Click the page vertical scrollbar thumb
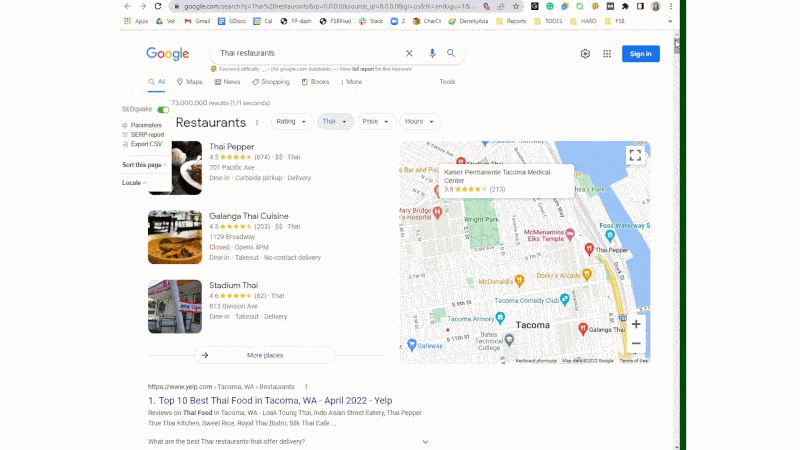The width and height of the screenshot is (800, 450). (x=677, y=46)
